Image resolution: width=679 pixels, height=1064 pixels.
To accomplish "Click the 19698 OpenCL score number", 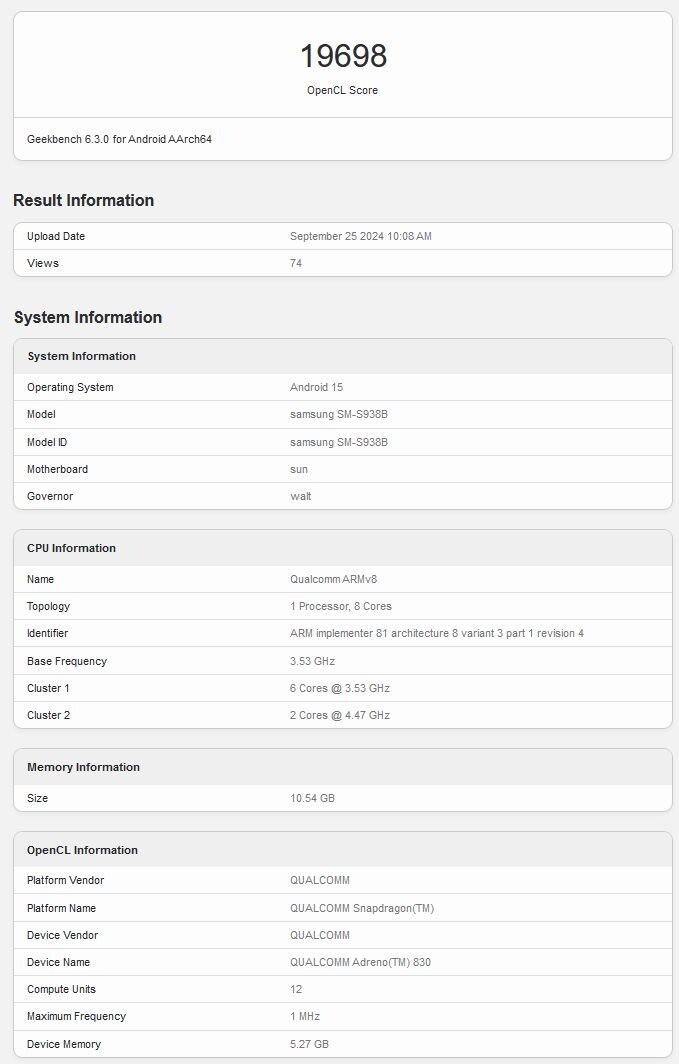I will [x=343, y=56].
